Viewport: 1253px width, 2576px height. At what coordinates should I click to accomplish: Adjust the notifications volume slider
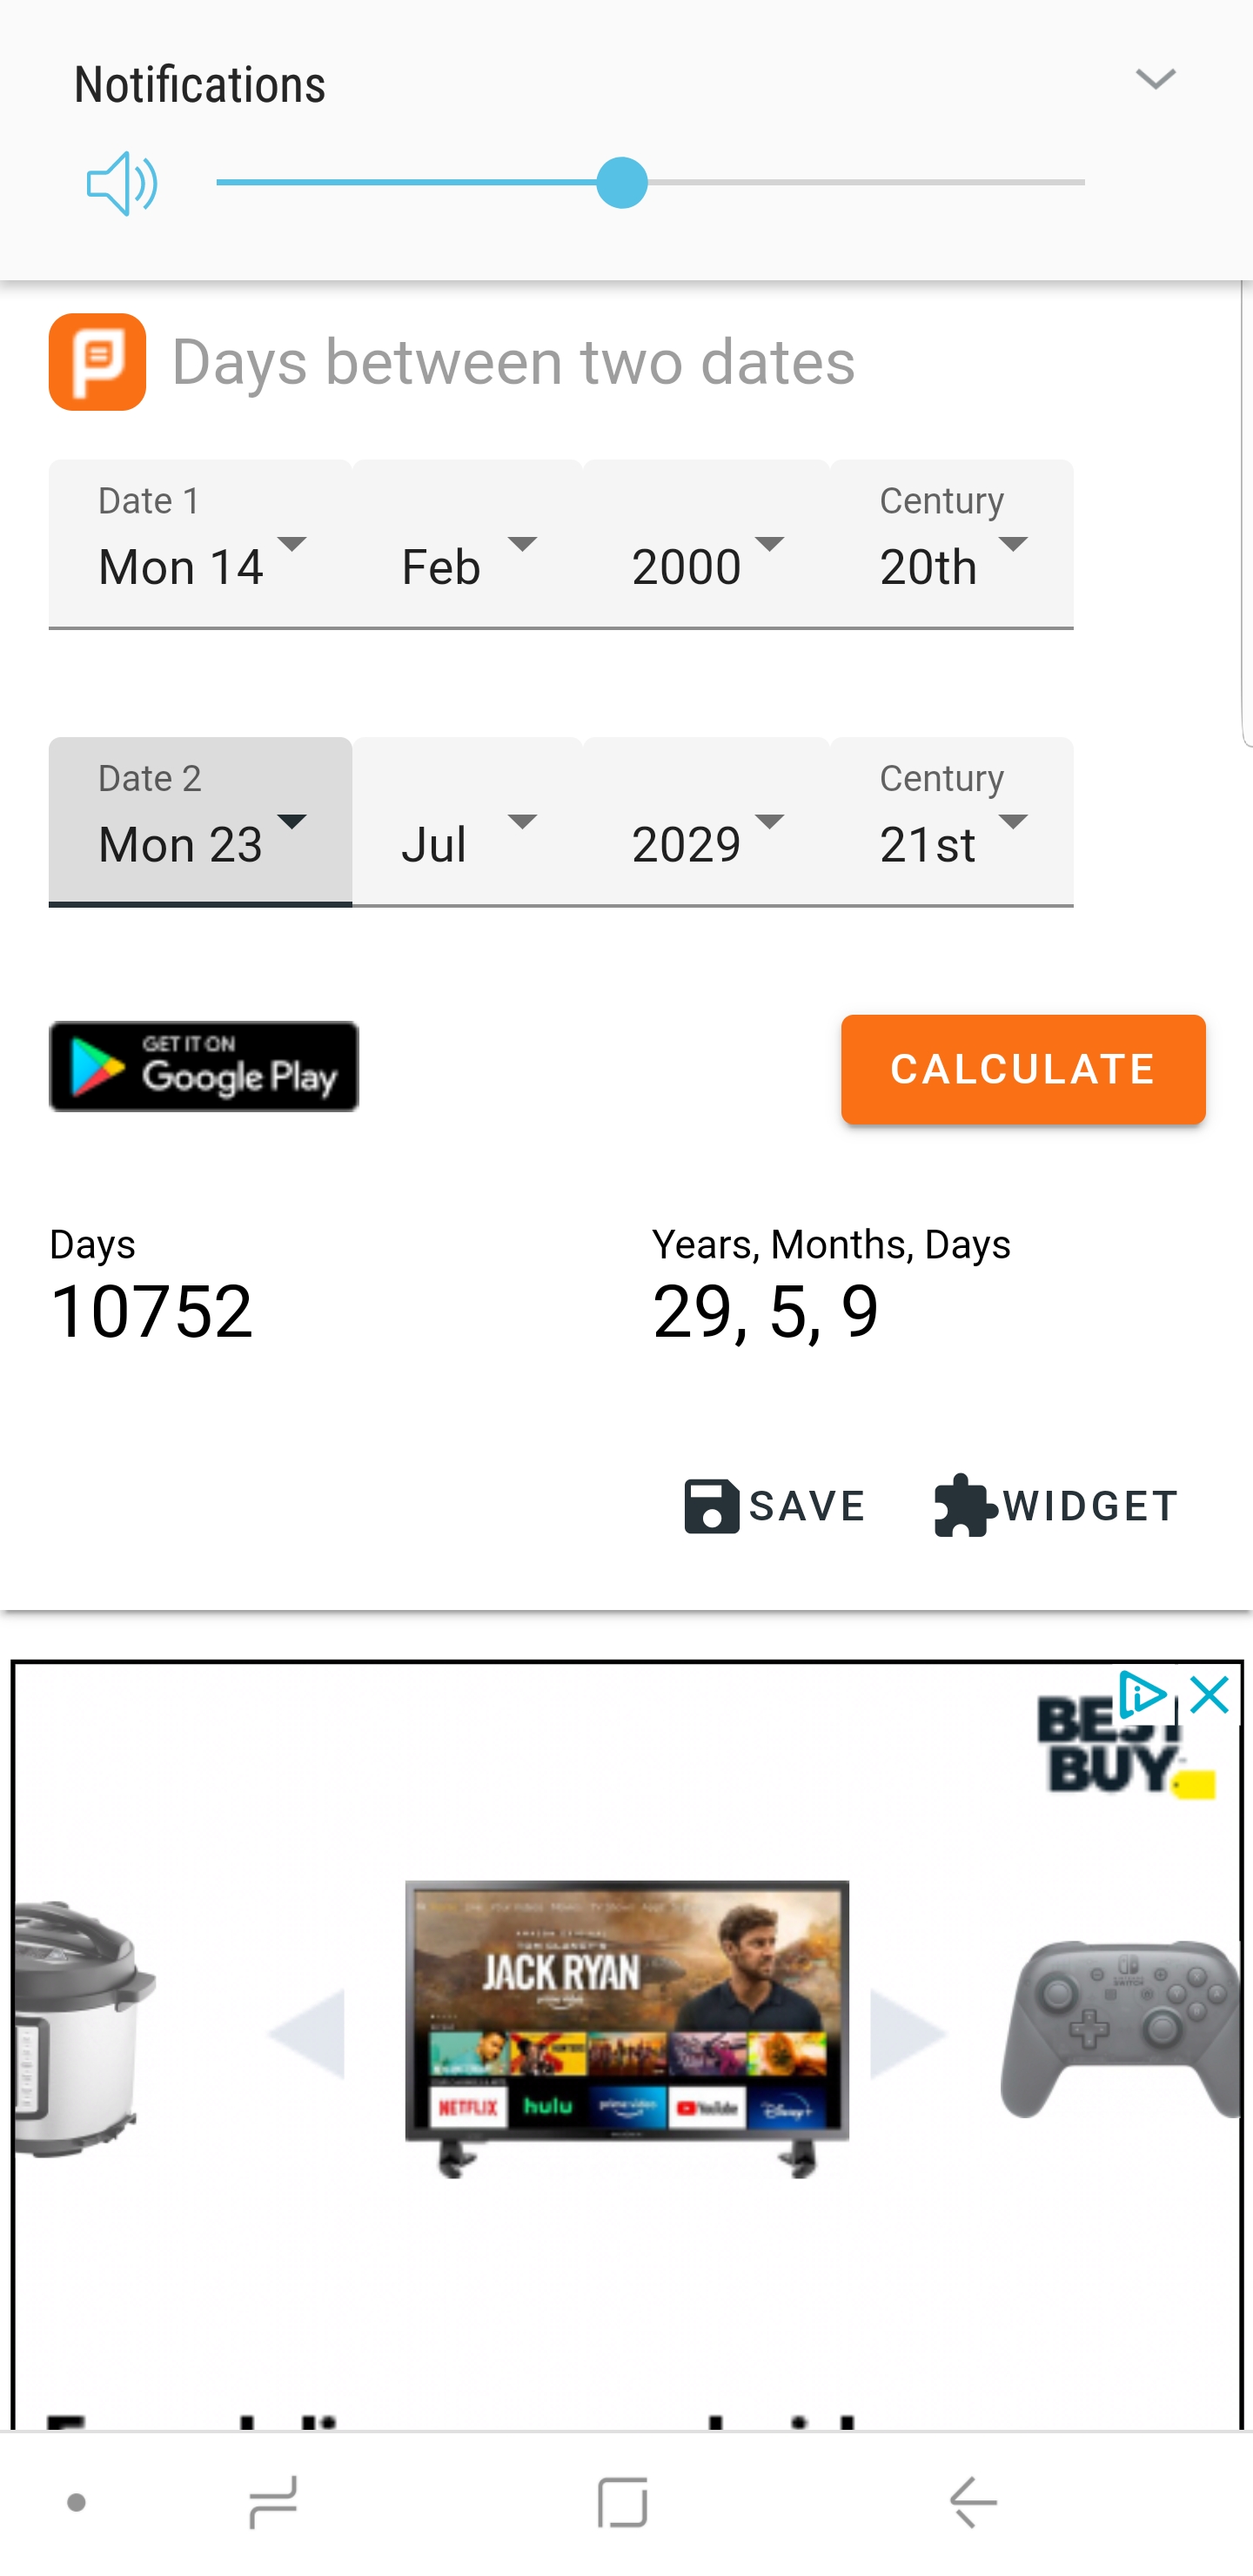622,183
